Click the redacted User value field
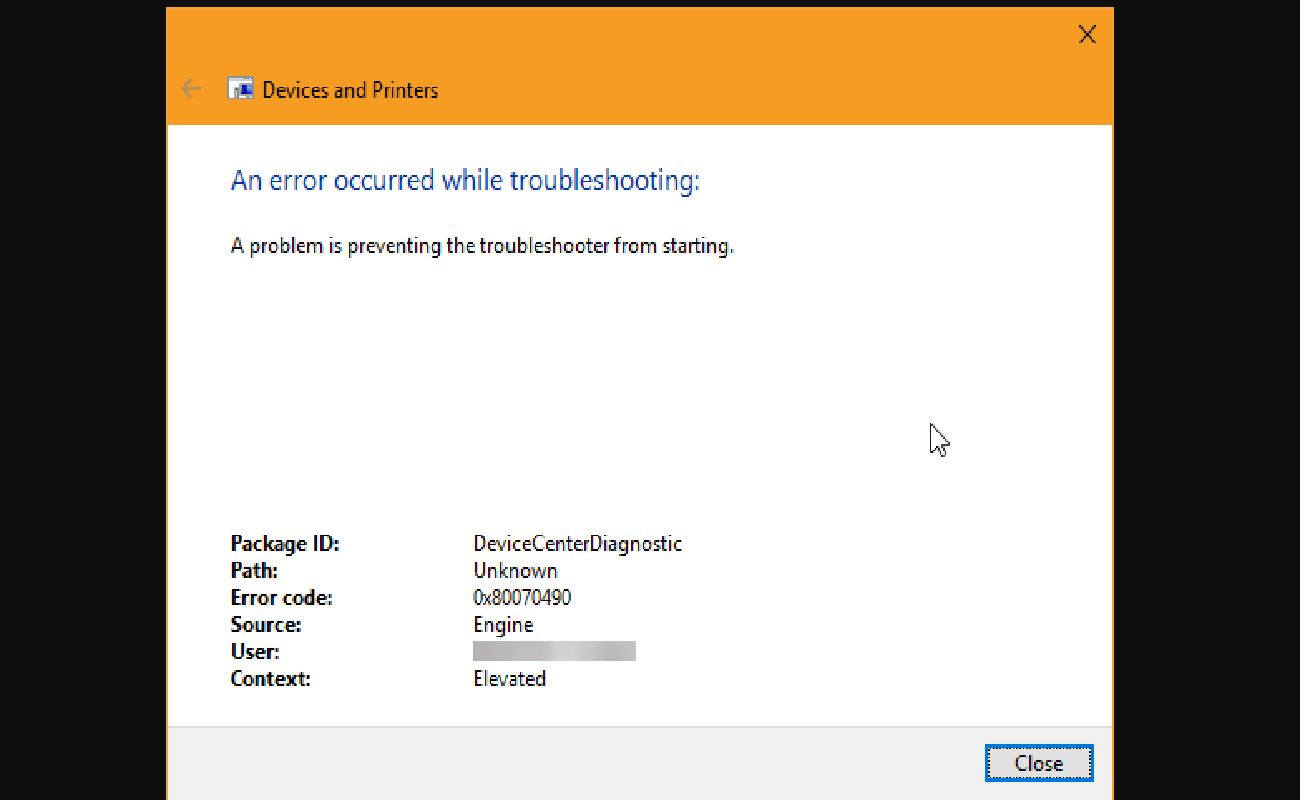Screen dimensions: 1306x802 [555, 651]
